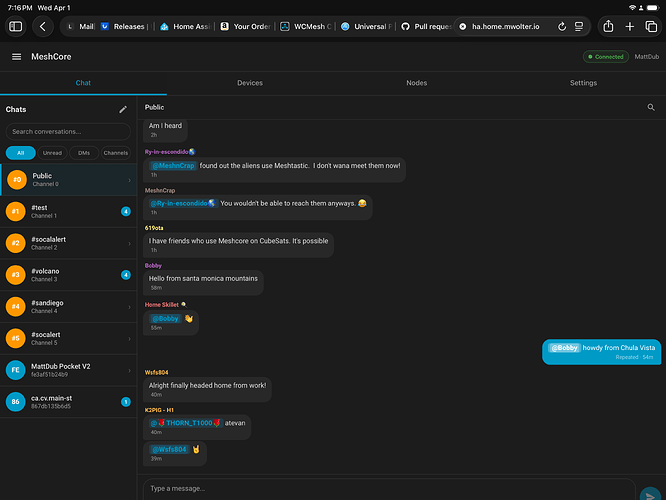
Task: Open unread badge on #volcano chat
Action: point(126,275)
